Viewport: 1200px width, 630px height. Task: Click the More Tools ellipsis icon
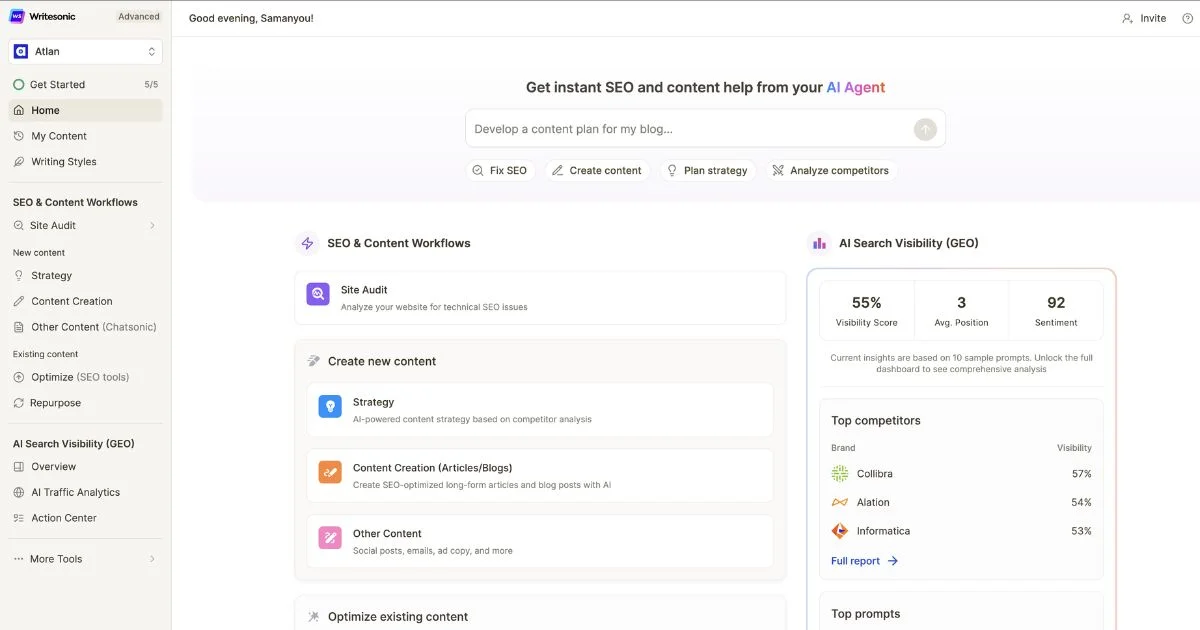click(18, 559)
